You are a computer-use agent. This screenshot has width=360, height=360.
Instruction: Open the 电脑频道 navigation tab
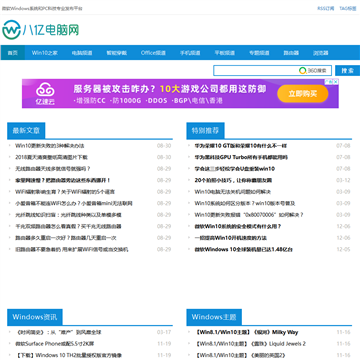point(82,53)
